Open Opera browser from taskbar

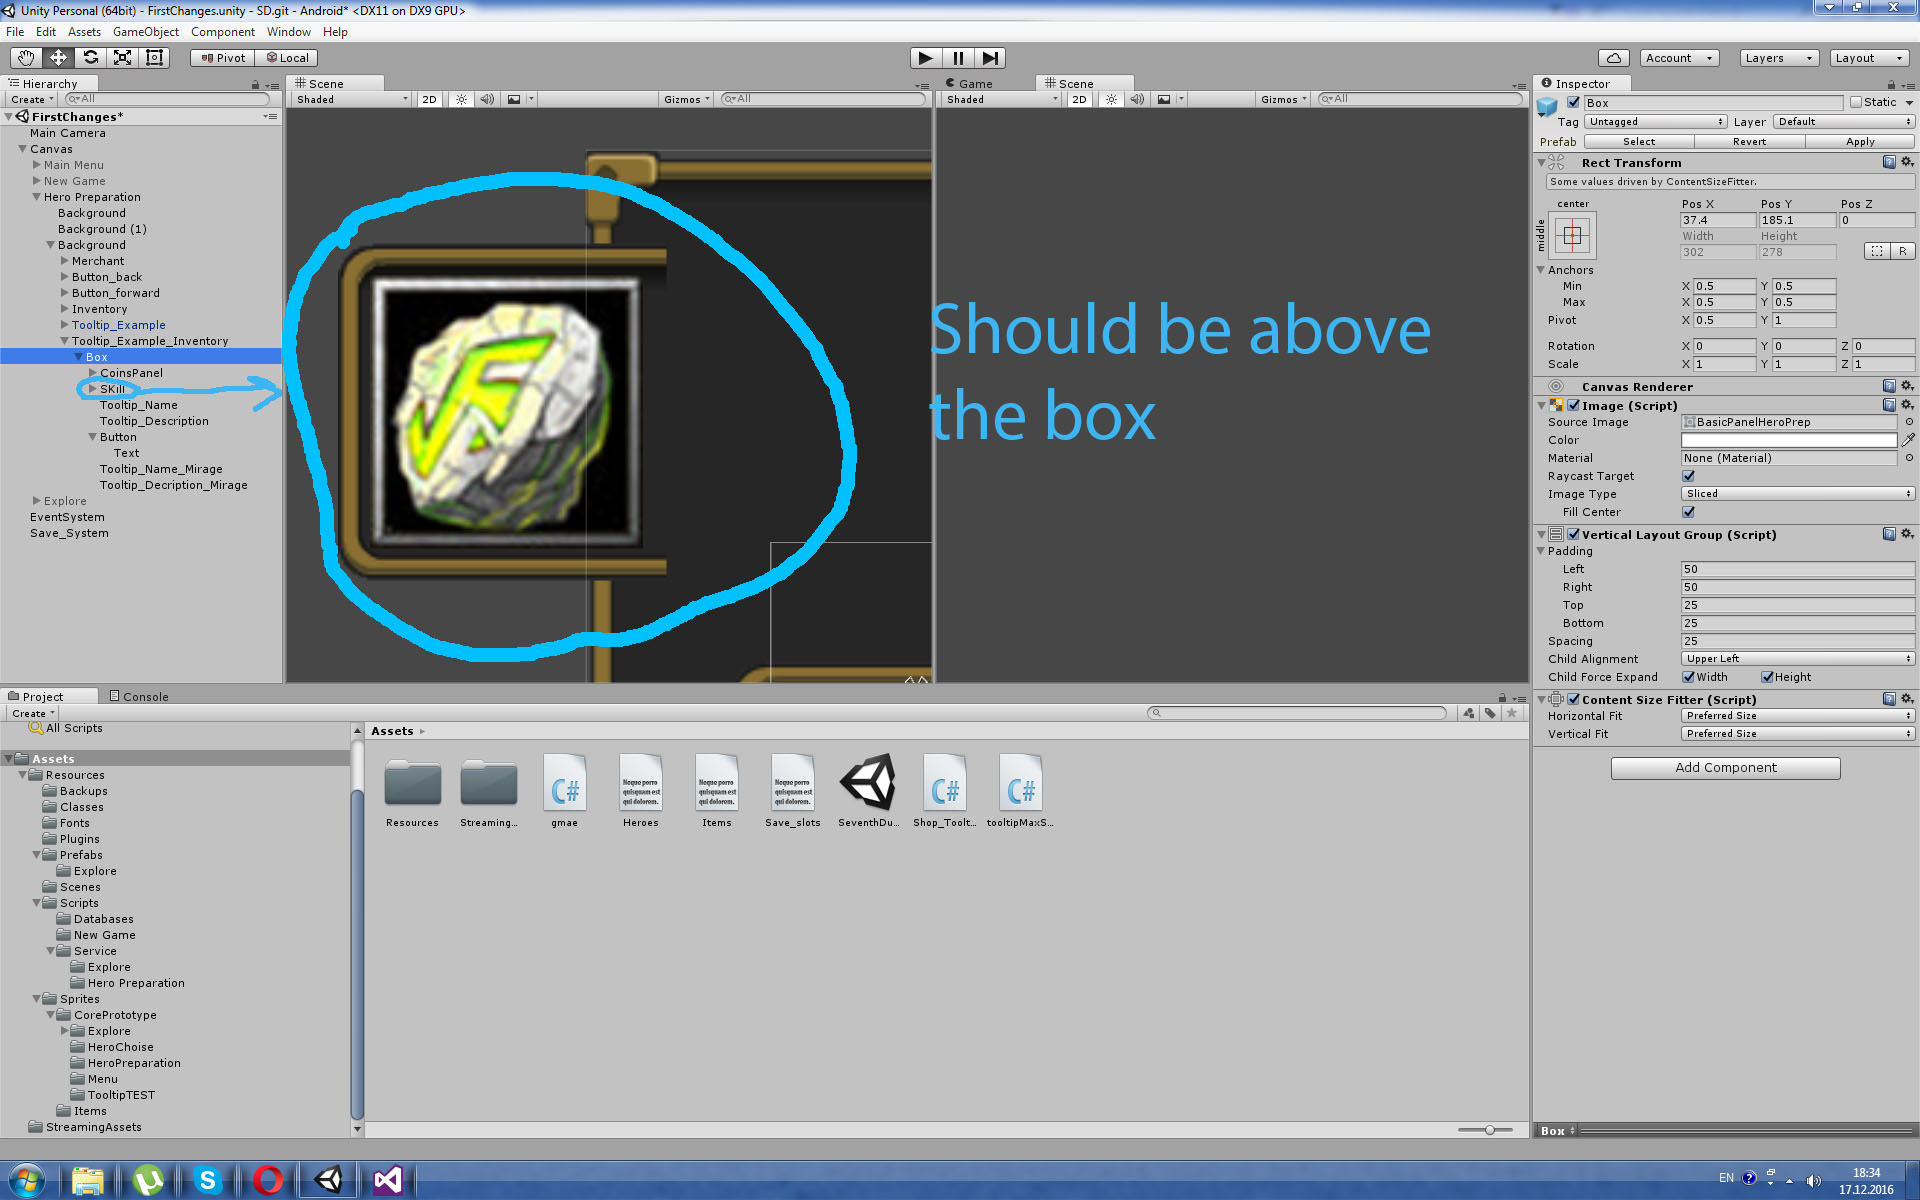[268, 1180]
